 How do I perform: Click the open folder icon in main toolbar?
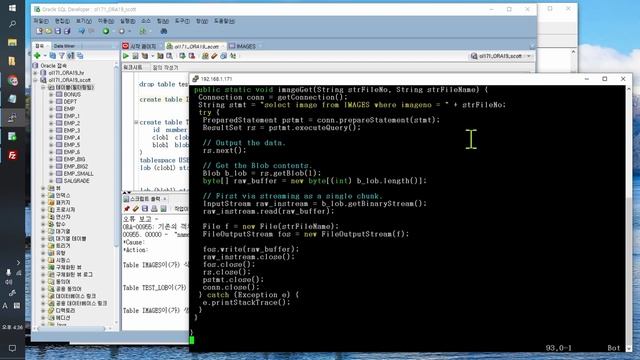49,31
